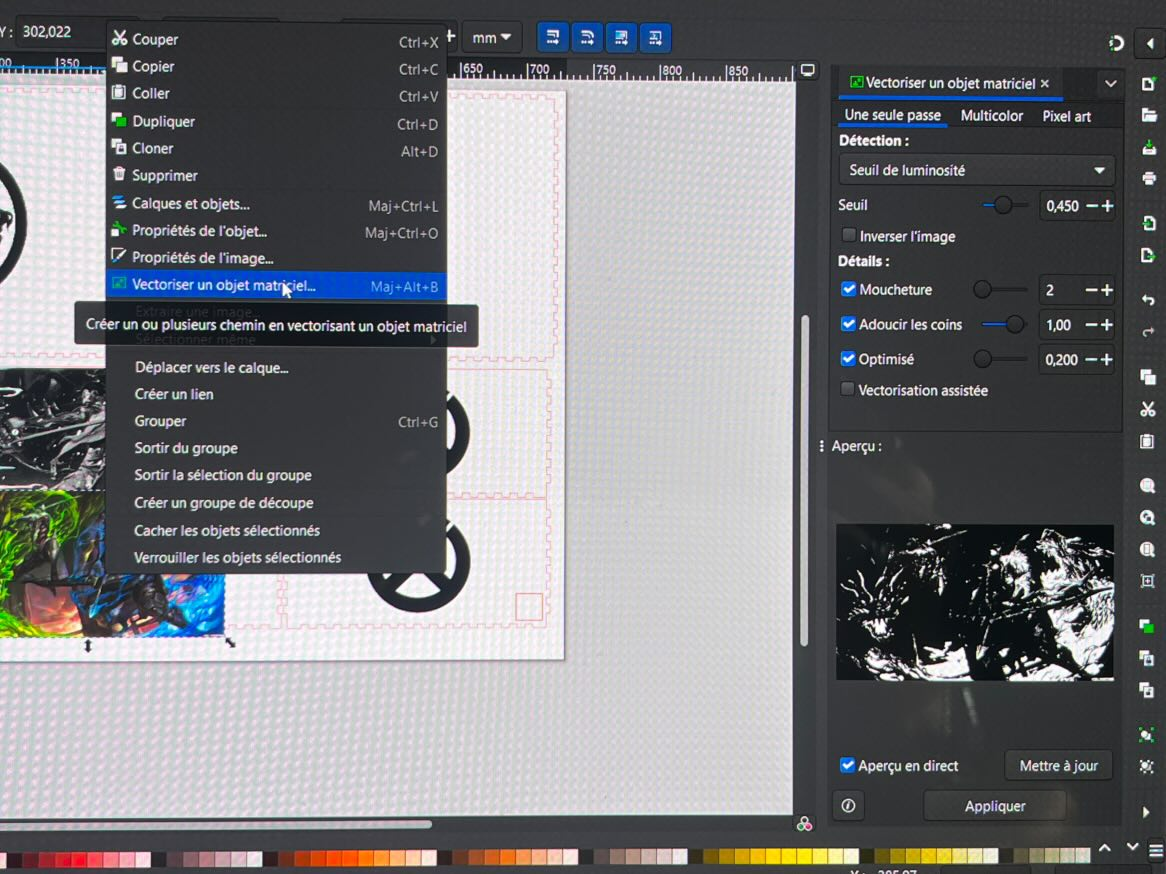This screenshot has width=1166, height=874.
Task: Undo the last action via the arrow icon
Action: [x=1148, y=300]
